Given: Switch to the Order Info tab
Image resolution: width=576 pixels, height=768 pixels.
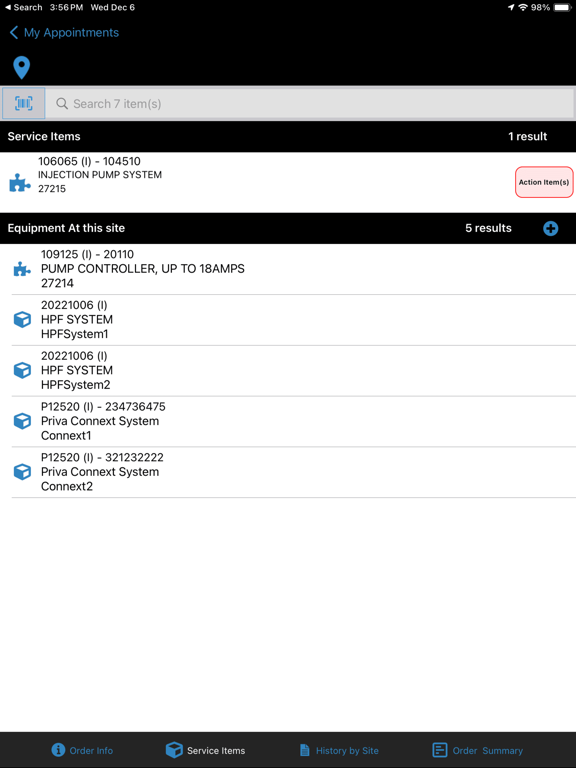Looking at the screenshot, I should [82, 750].
